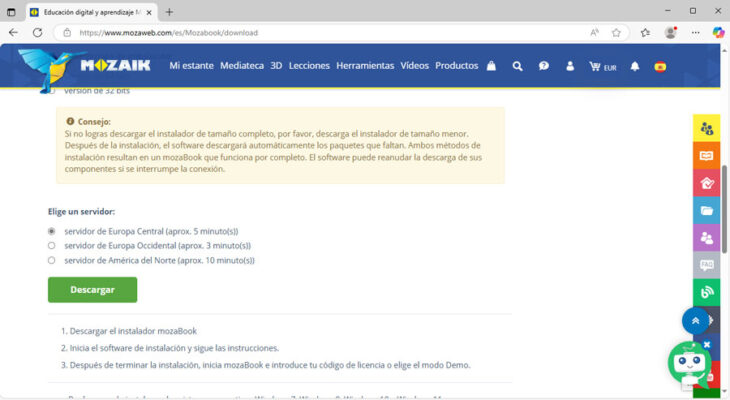Click the 'Elige un servidor:' heading text

click(81, 211)
